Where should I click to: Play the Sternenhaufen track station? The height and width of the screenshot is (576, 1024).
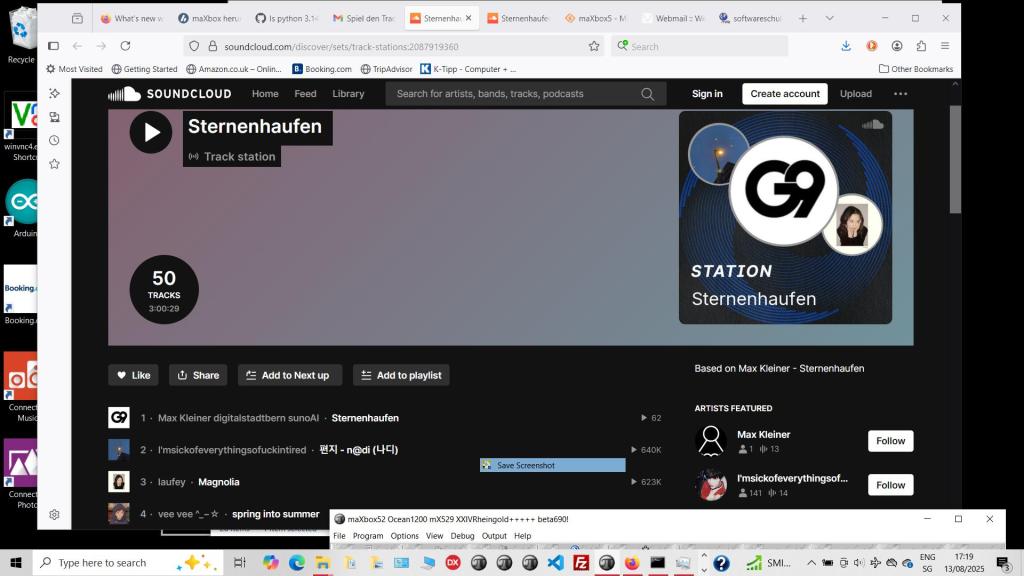point(151,132)
